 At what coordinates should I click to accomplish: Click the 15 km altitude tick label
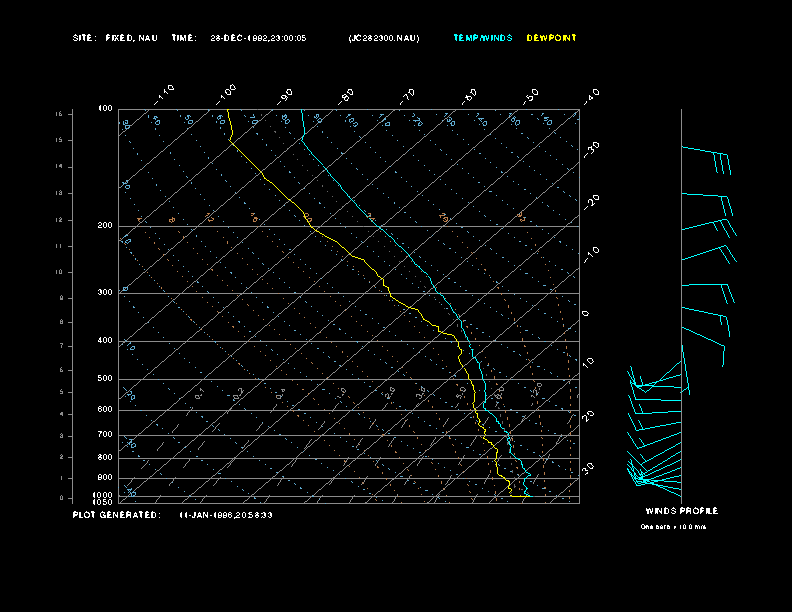[59, 114]
